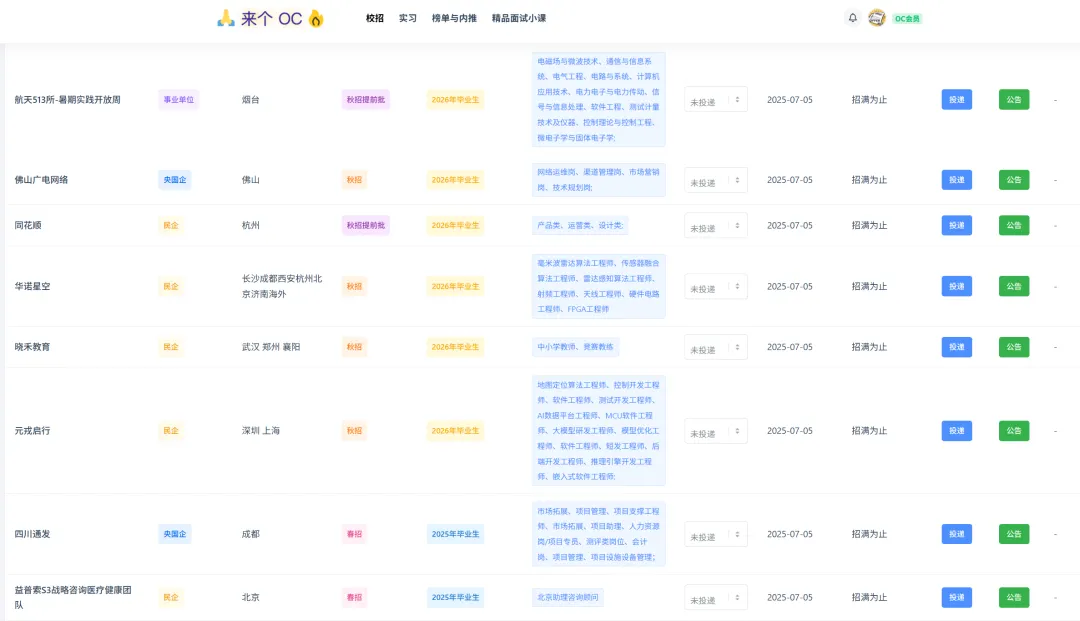This screenshot has width=1080, height=621.
Task: Open status dropdown for 益普索S3 row
Action: tap(716, 598)
